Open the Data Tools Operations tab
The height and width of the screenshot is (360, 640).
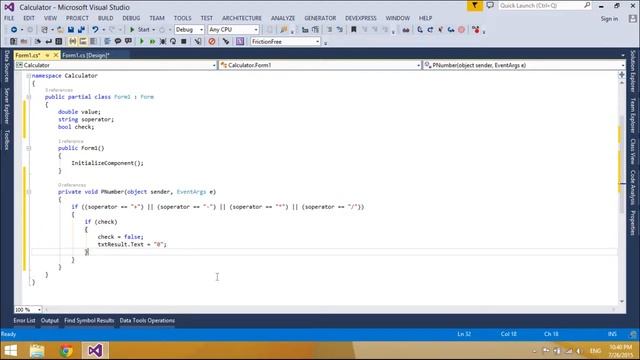tap(147, 321)
